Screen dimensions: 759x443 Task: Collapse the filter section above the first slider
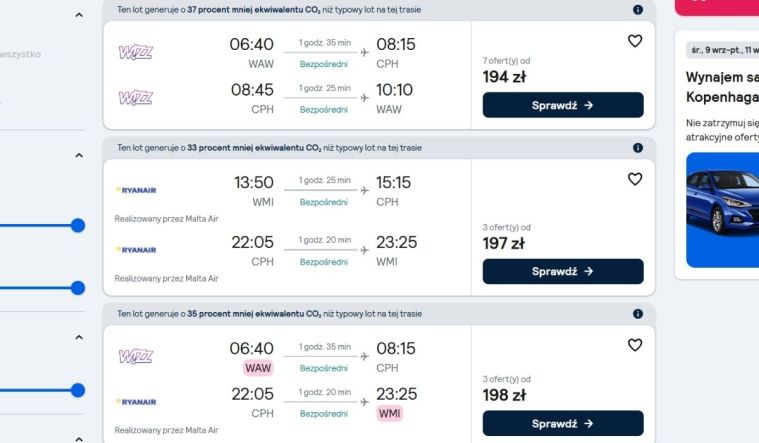[79, 155]
